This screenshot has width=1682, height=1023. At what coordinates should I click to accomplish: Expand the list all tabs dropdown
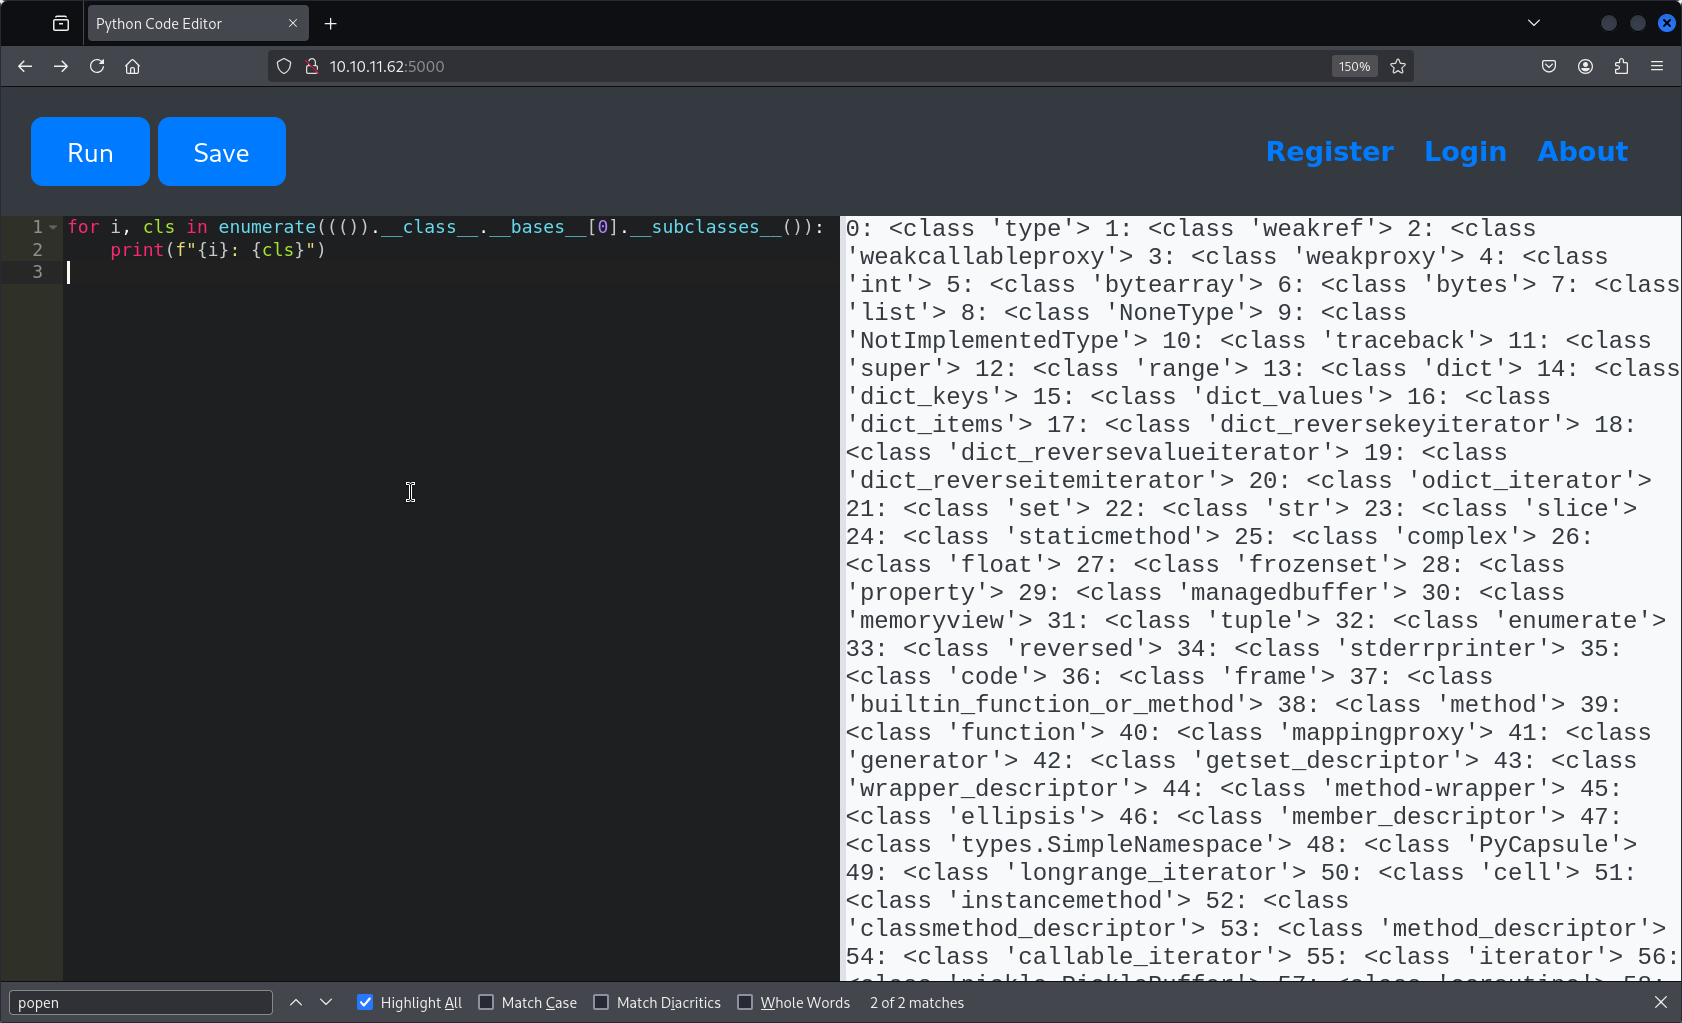point(1534,23)
